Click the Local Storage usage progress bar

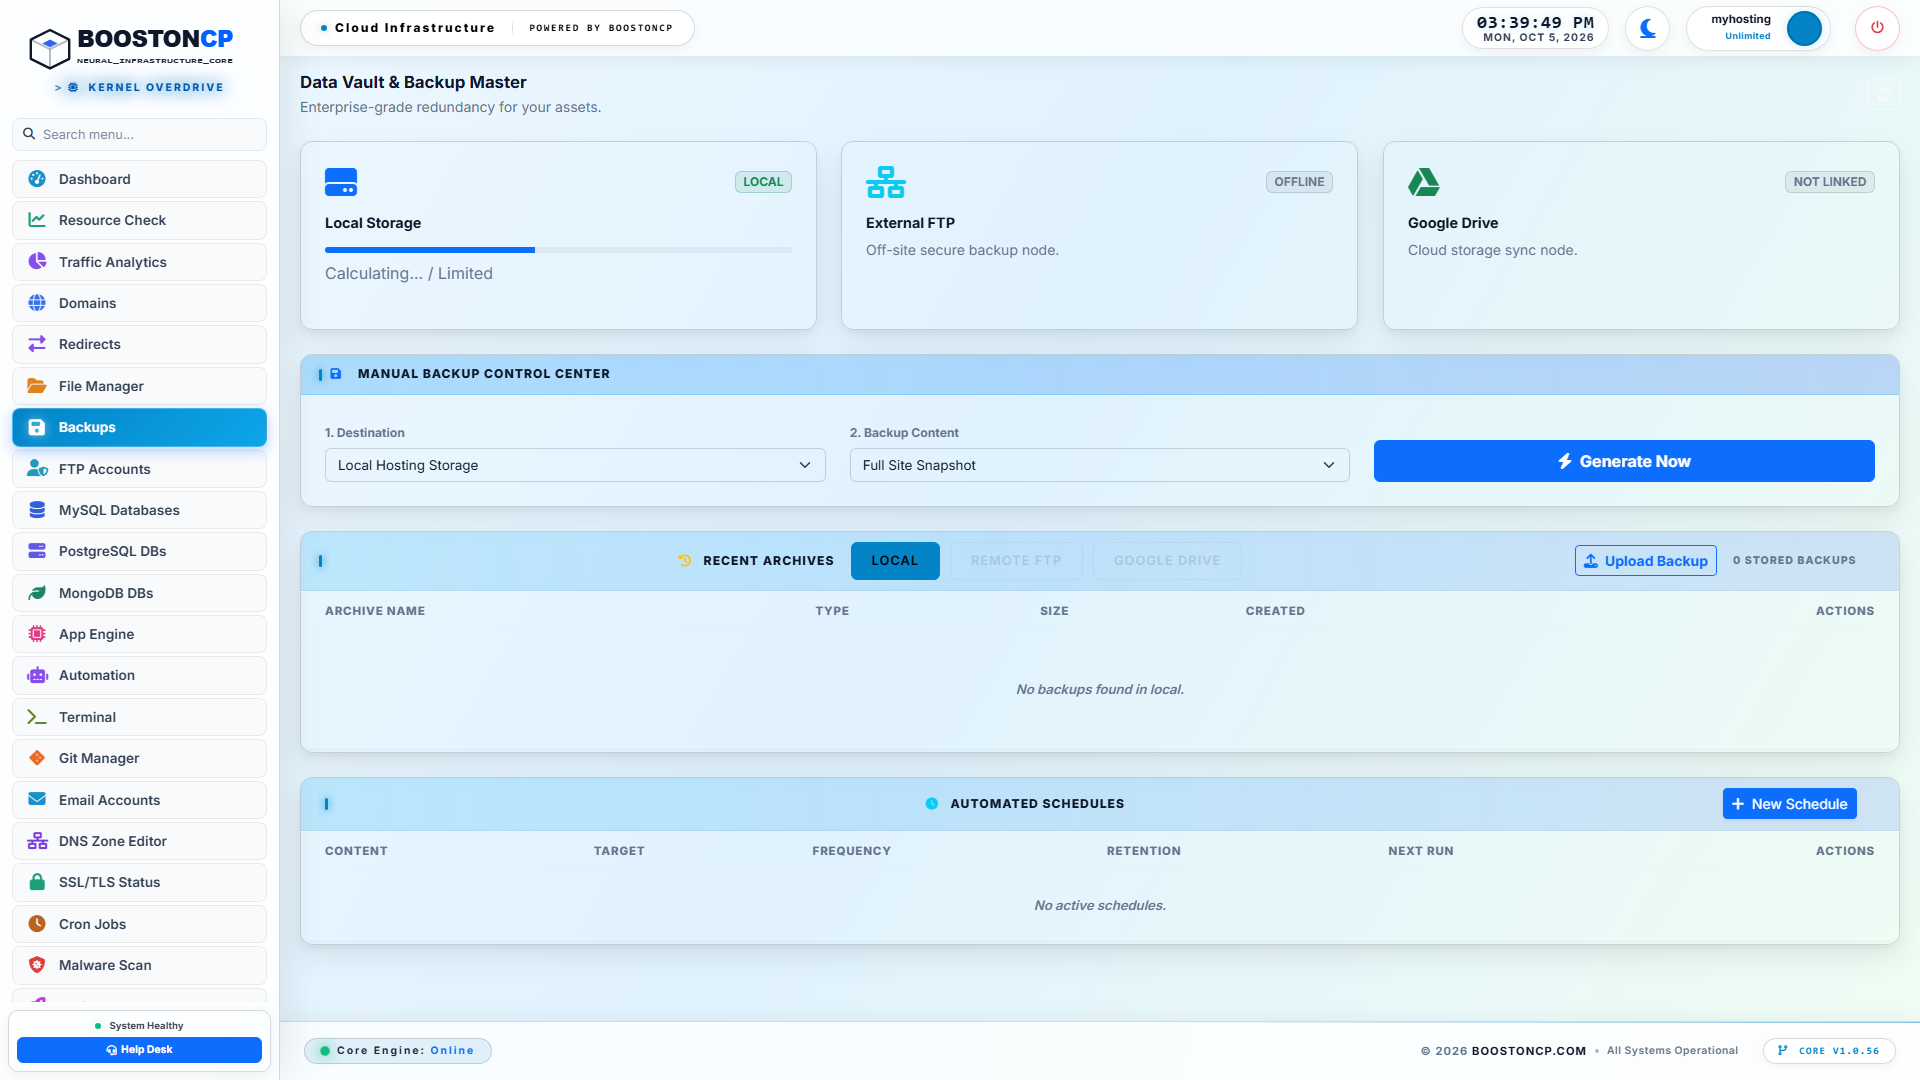558,250
